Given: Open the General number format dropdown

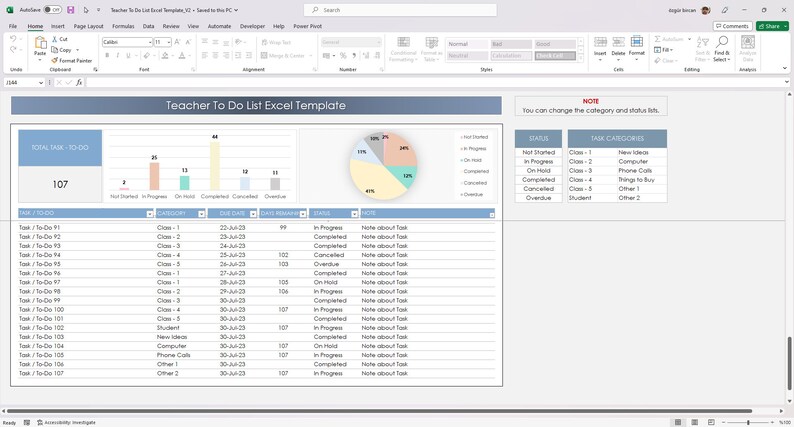Looking at the screenshot, I should [x=379, y=42].
